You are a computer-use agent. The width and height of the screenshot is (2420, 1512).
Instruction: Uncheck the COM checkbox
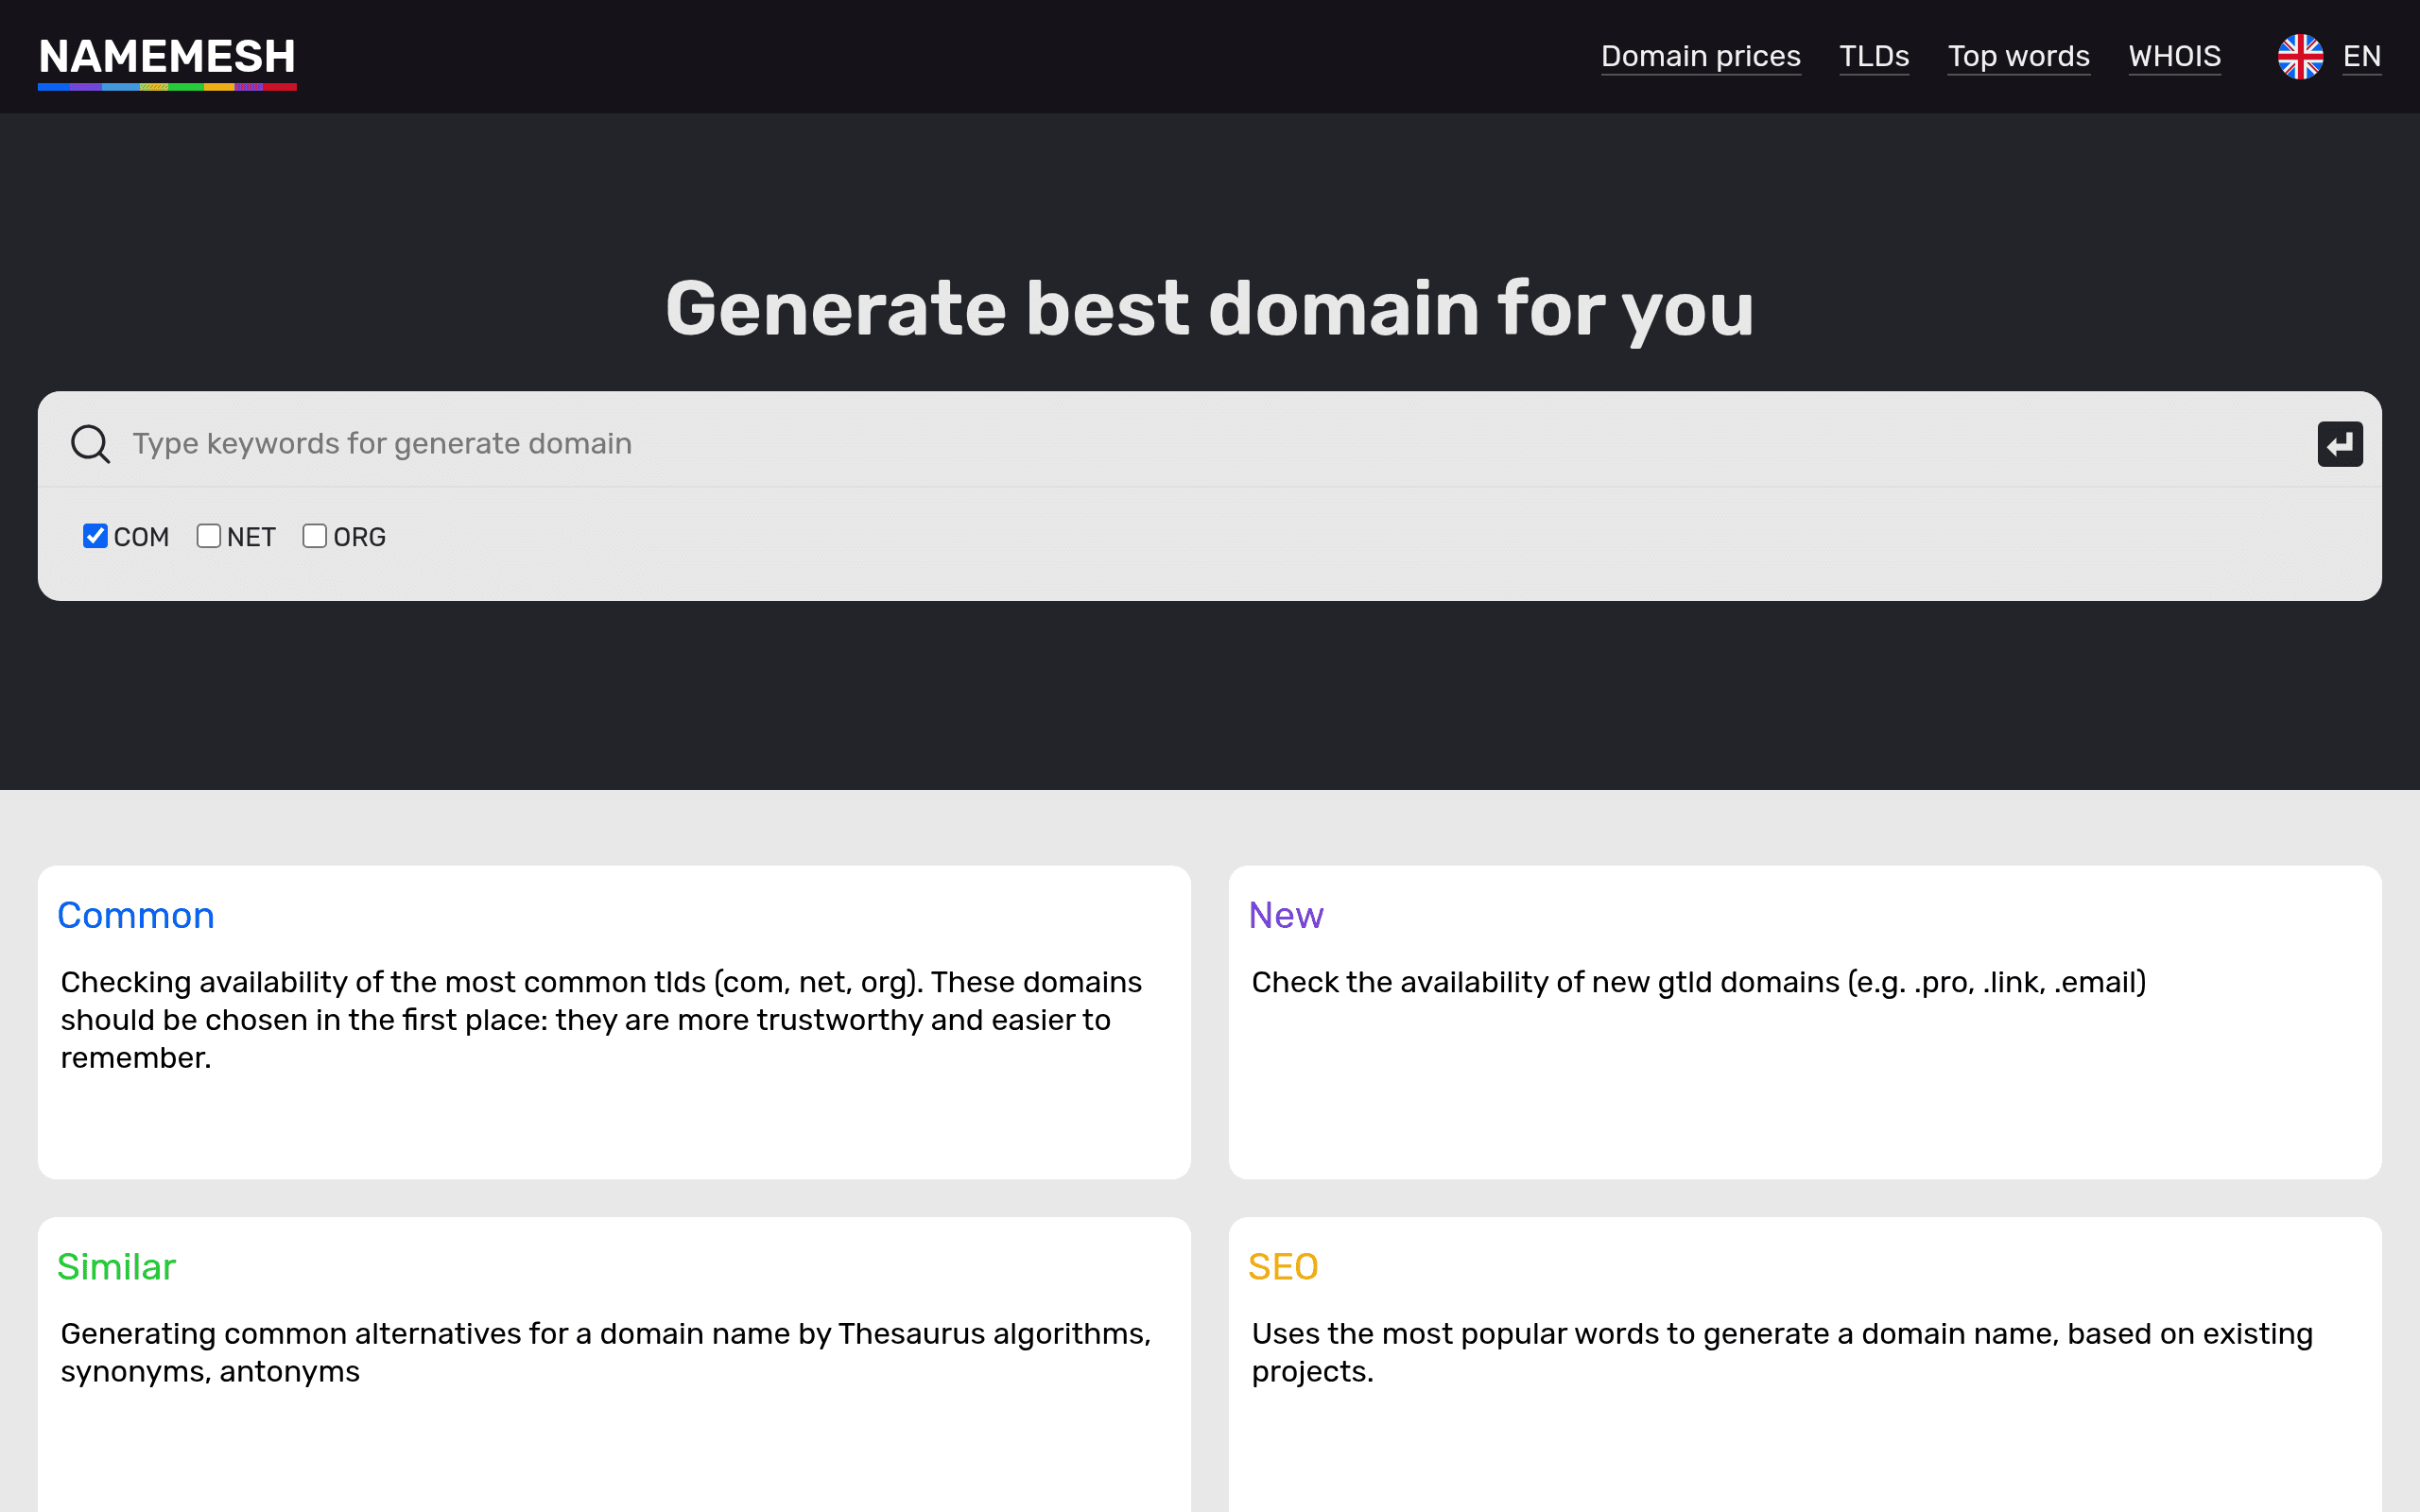click(95, 536)
